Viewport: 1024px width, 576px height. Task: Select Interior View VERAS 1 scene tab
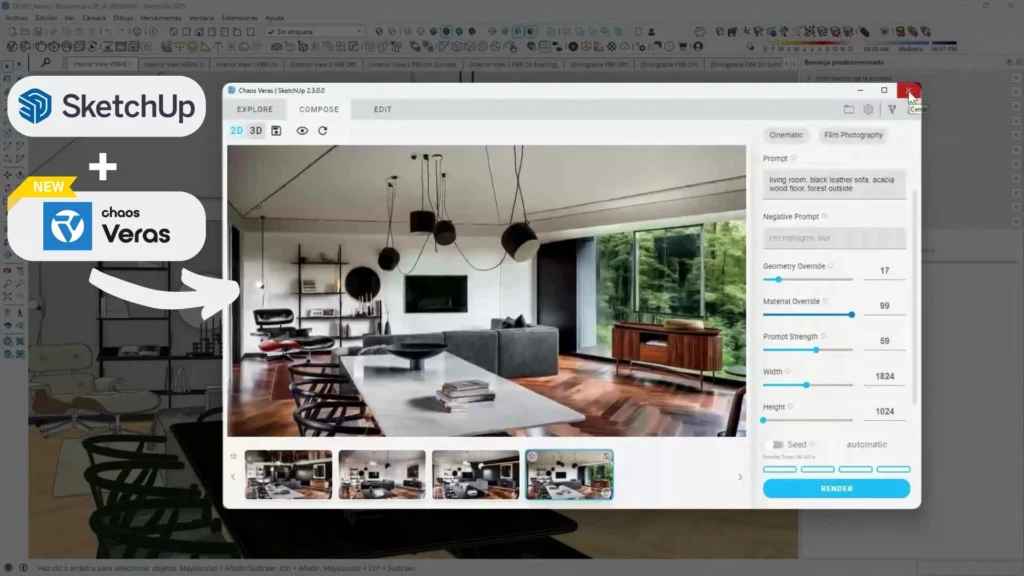click(x=102, y=64)
